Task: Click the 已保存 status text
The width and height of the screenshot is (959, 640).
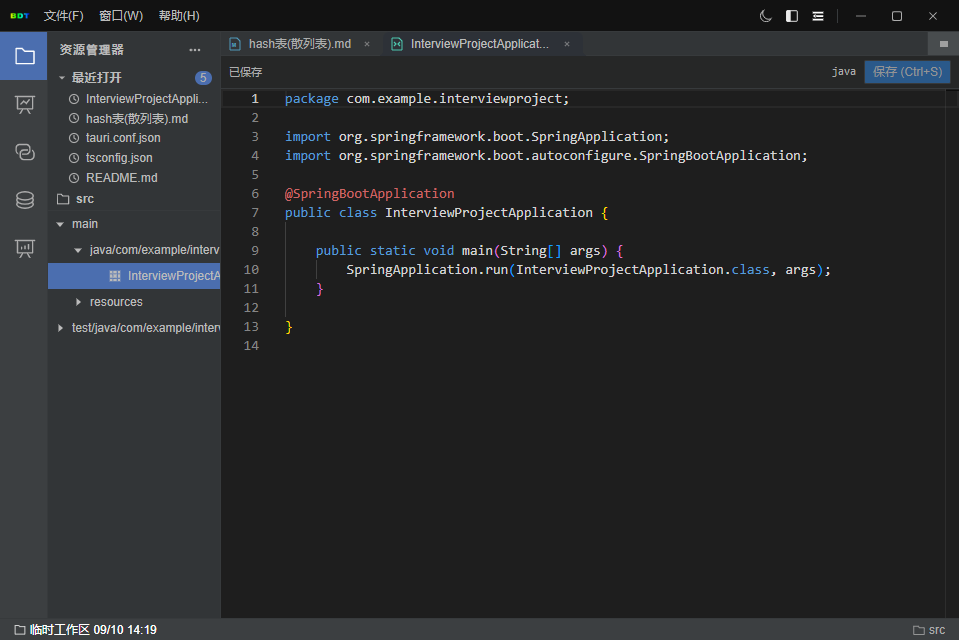Action: tap(245, 72)
